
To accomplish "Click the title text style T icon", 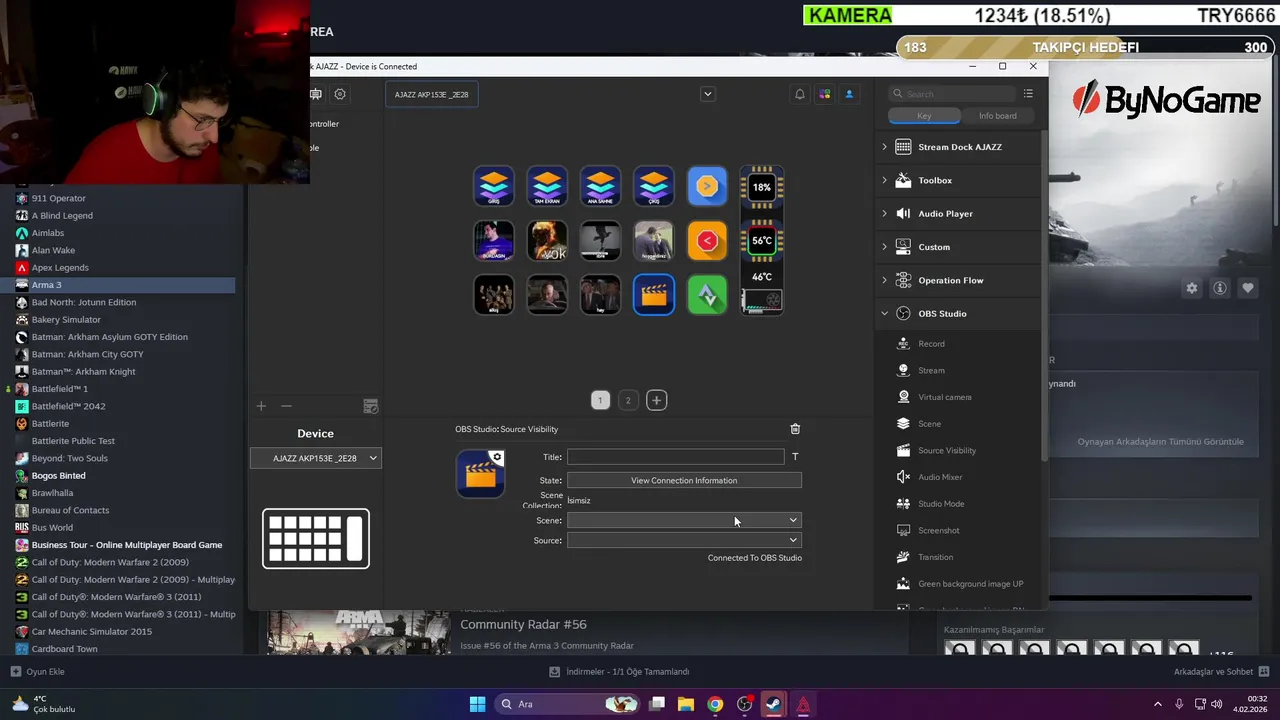I will pyautogui.click(x=795, y=457).
